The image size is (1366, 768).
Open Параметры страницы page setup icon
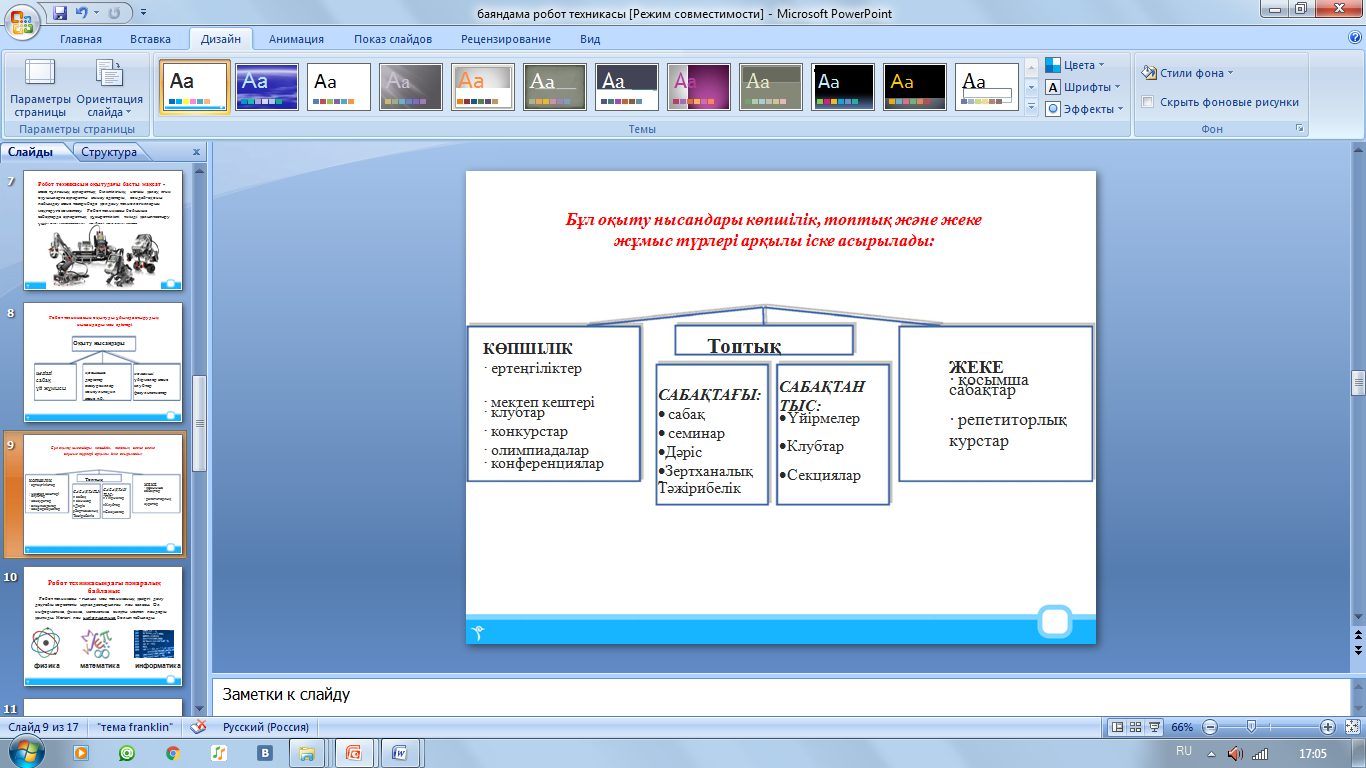tap(40, 88)
